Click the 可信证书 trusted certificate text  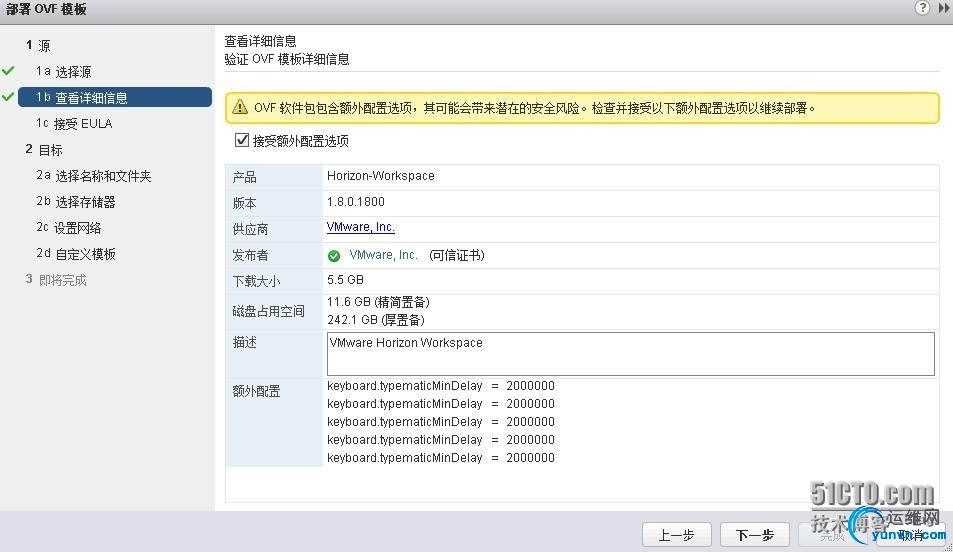457,255
